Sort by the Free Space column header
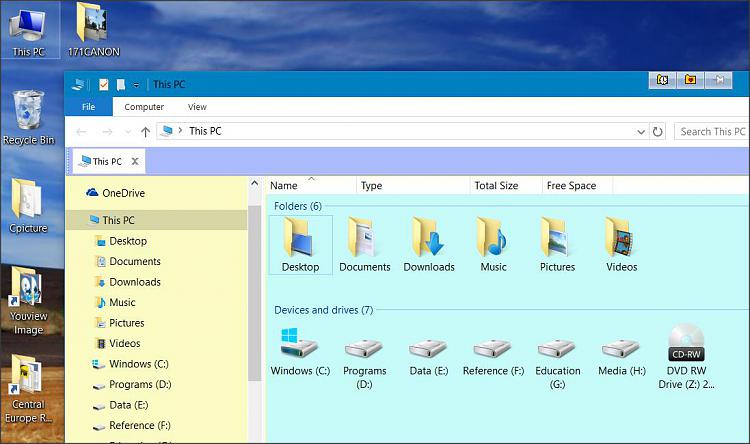 click(577, 185)
